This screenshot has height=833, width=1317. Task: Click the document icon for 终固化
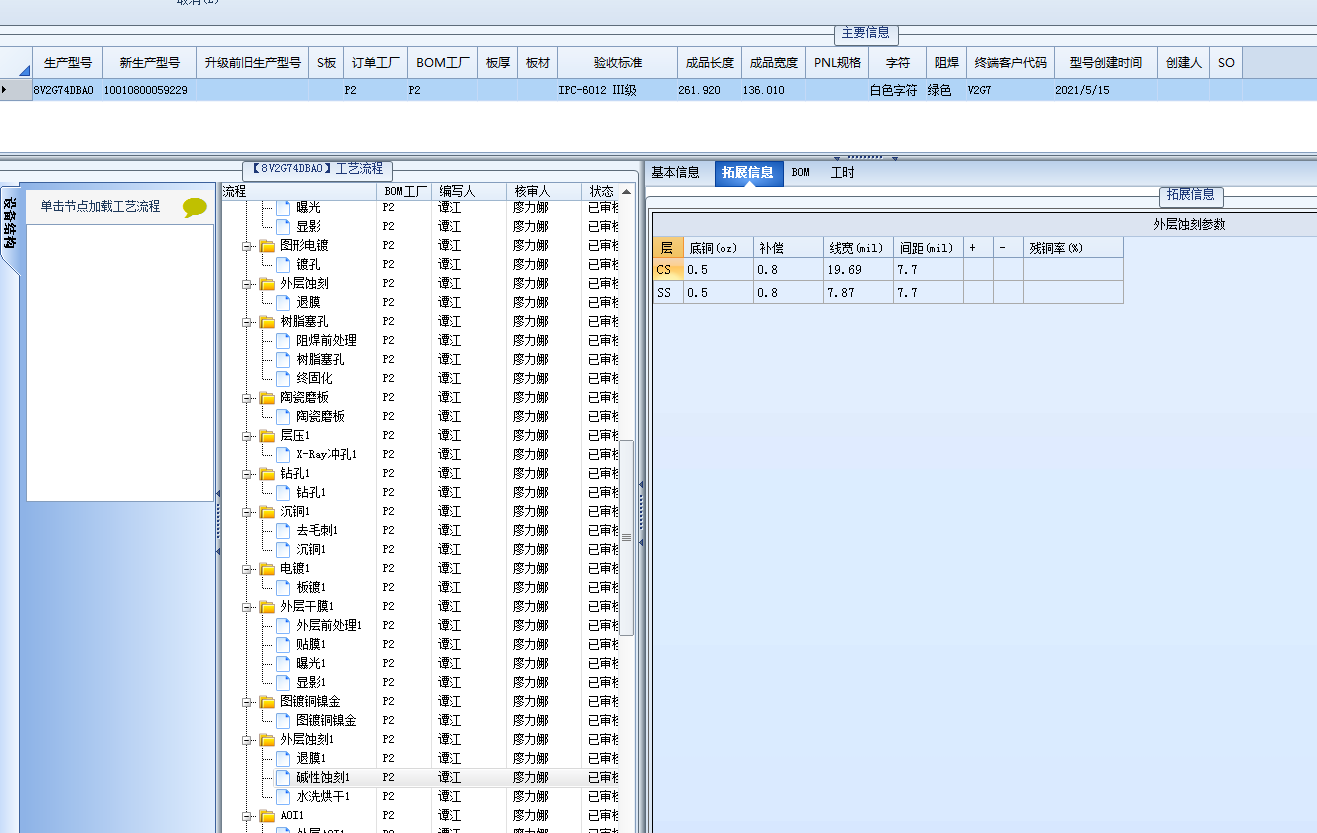(x=283, y=378)
